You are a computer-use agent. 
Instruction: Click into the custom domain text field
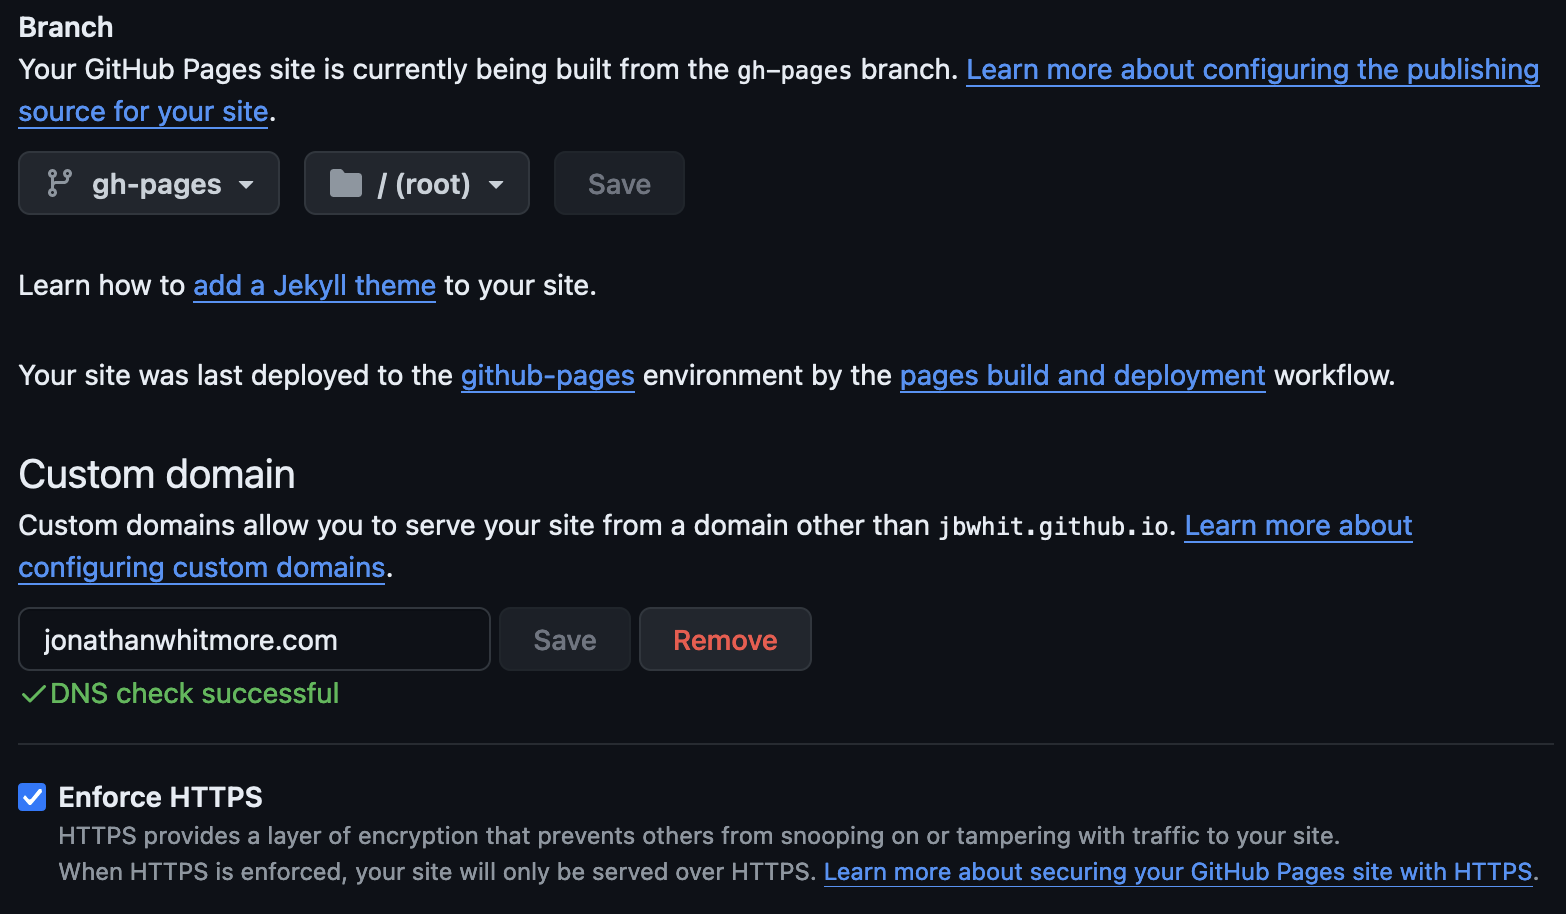[x=254, y=640]
